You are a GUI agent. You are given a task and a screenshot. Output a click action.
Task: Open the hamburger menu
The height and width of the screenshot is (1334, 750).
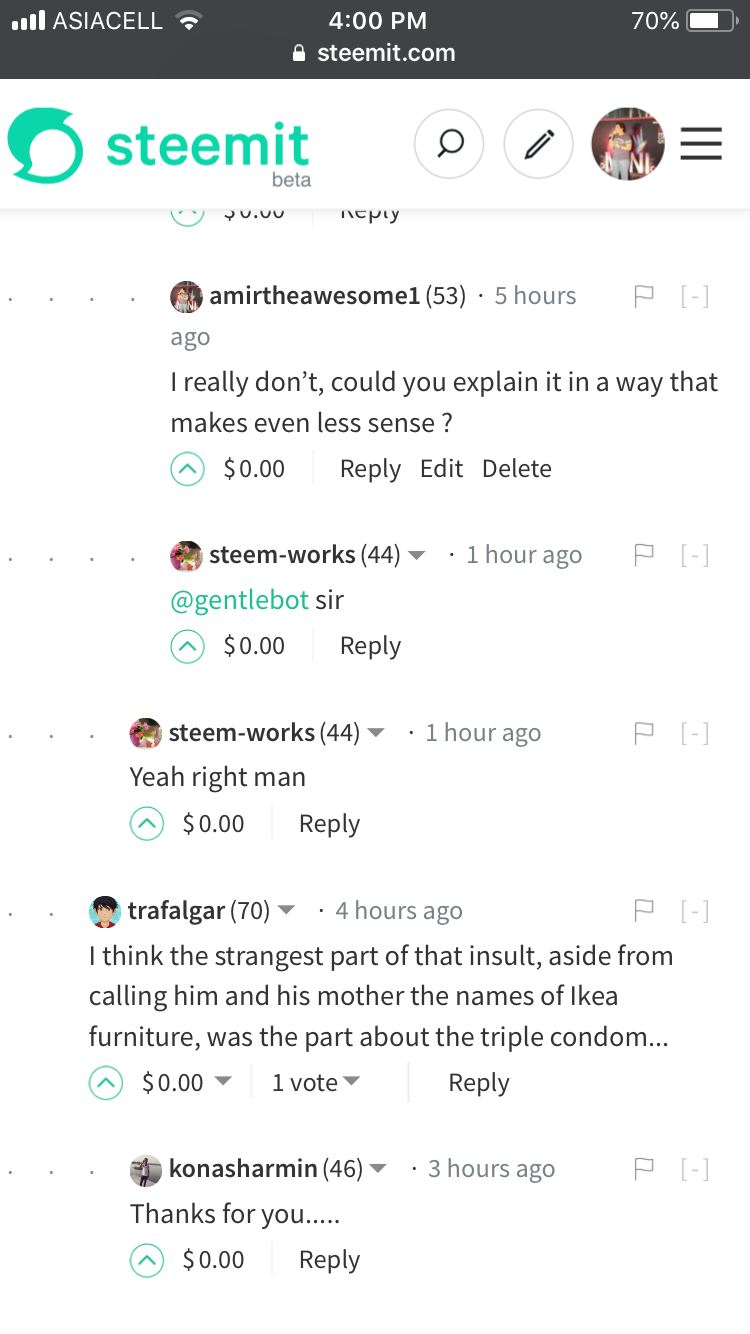[x=701, y=145]
